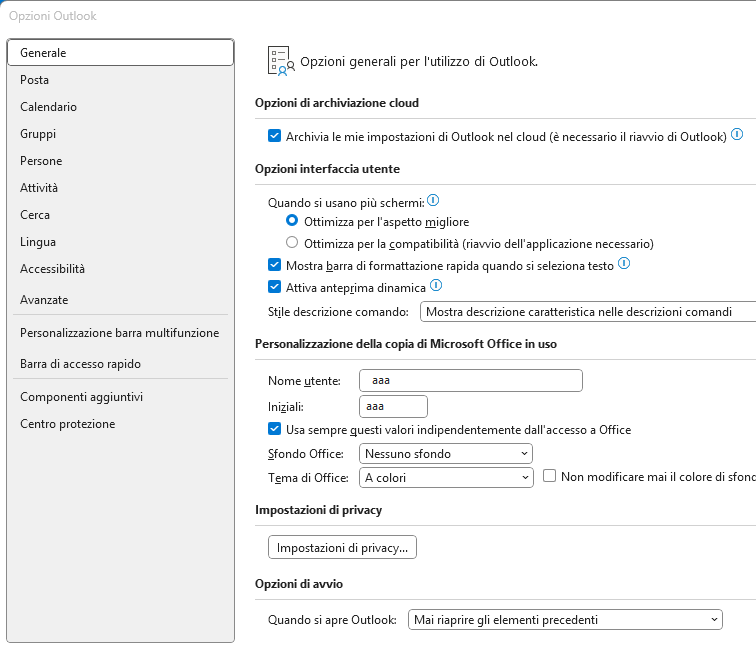
Task: Toggle 'Mostra barra di formattazione rapida' checkbox
Action: [x=274, y=265]
